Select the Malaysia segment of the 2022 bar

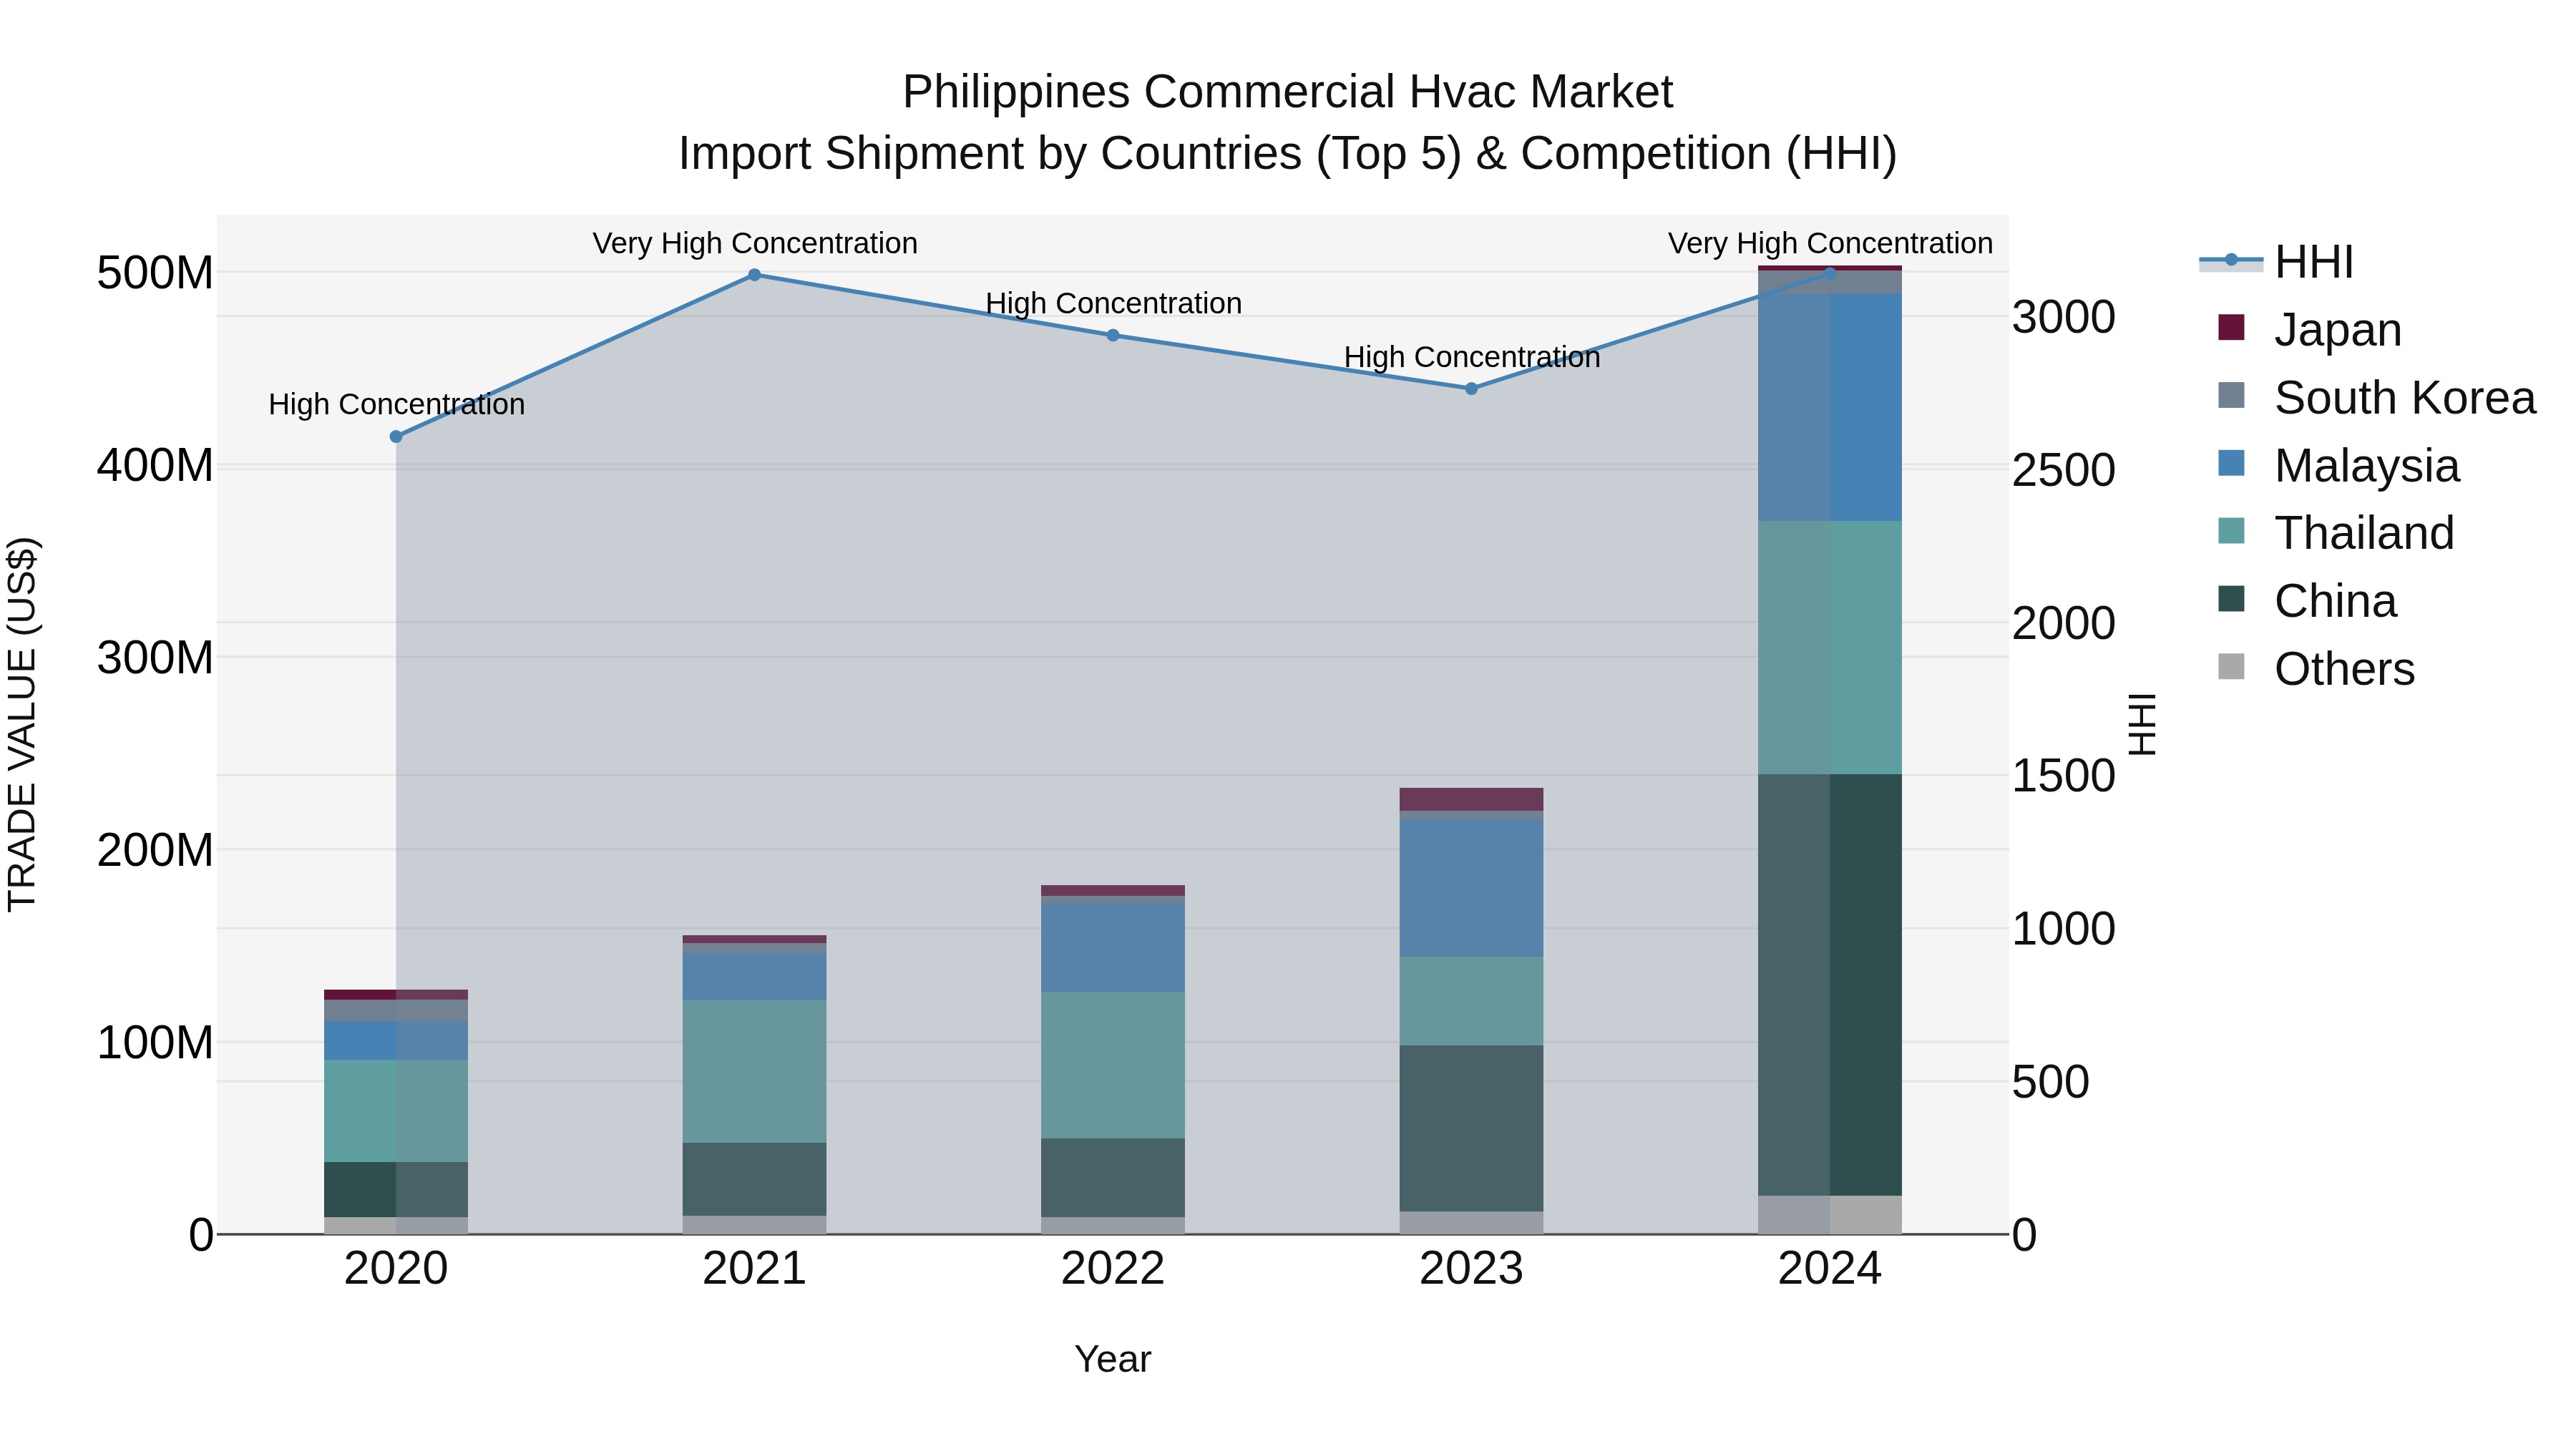coord(1113,948)
